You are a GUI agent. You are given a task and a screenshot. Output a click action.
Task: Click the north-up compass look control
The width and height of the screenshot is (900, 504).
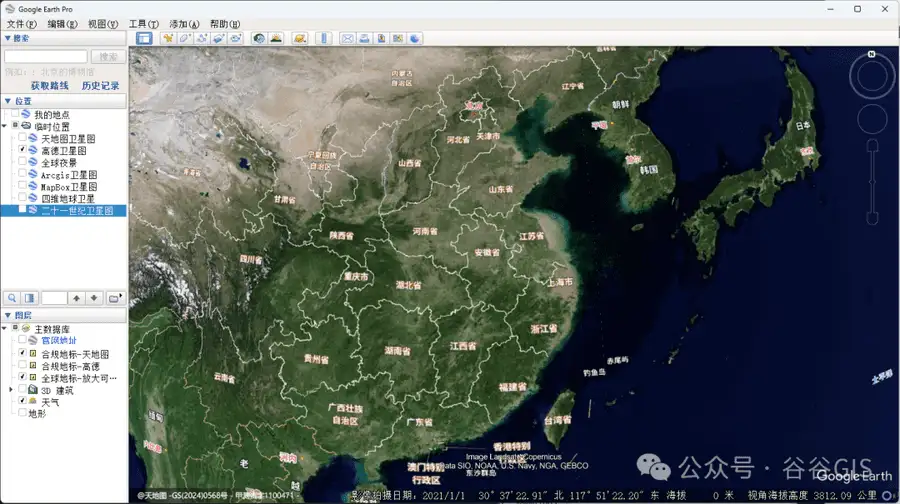(x=872, y=76)
